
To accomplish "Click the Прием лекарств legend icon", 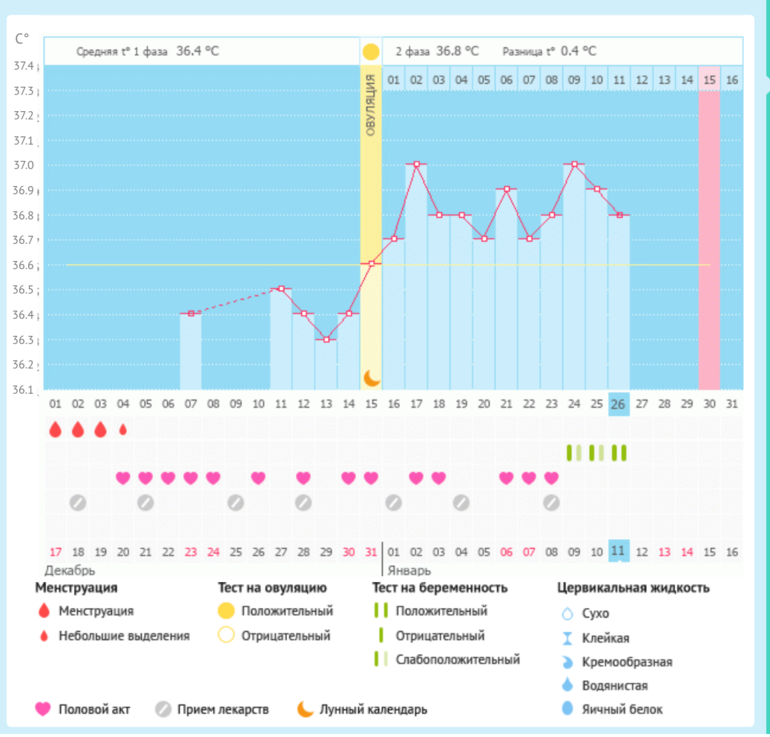I will [x=163, y=709].
